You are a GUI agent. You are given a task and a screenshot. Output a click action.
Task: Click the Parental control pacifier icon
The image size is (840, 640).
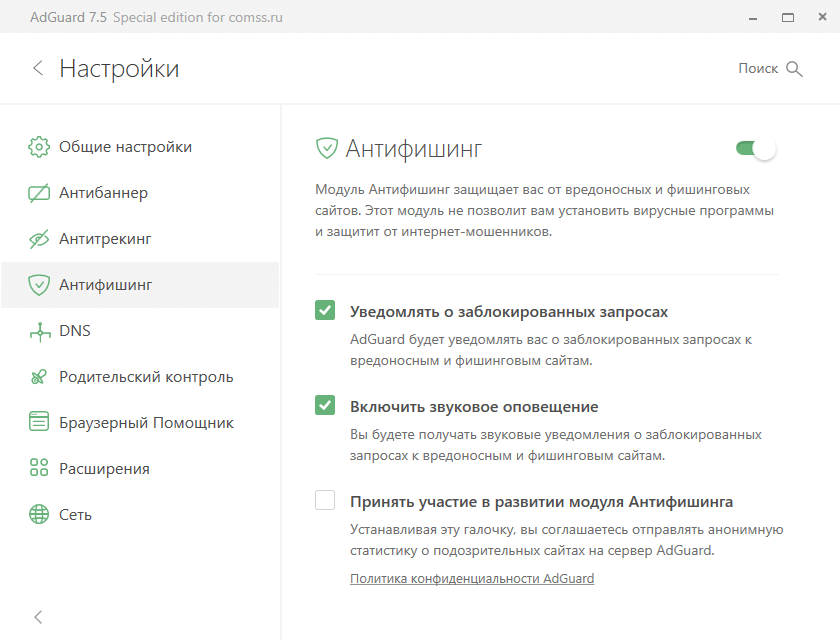point(39,377)
